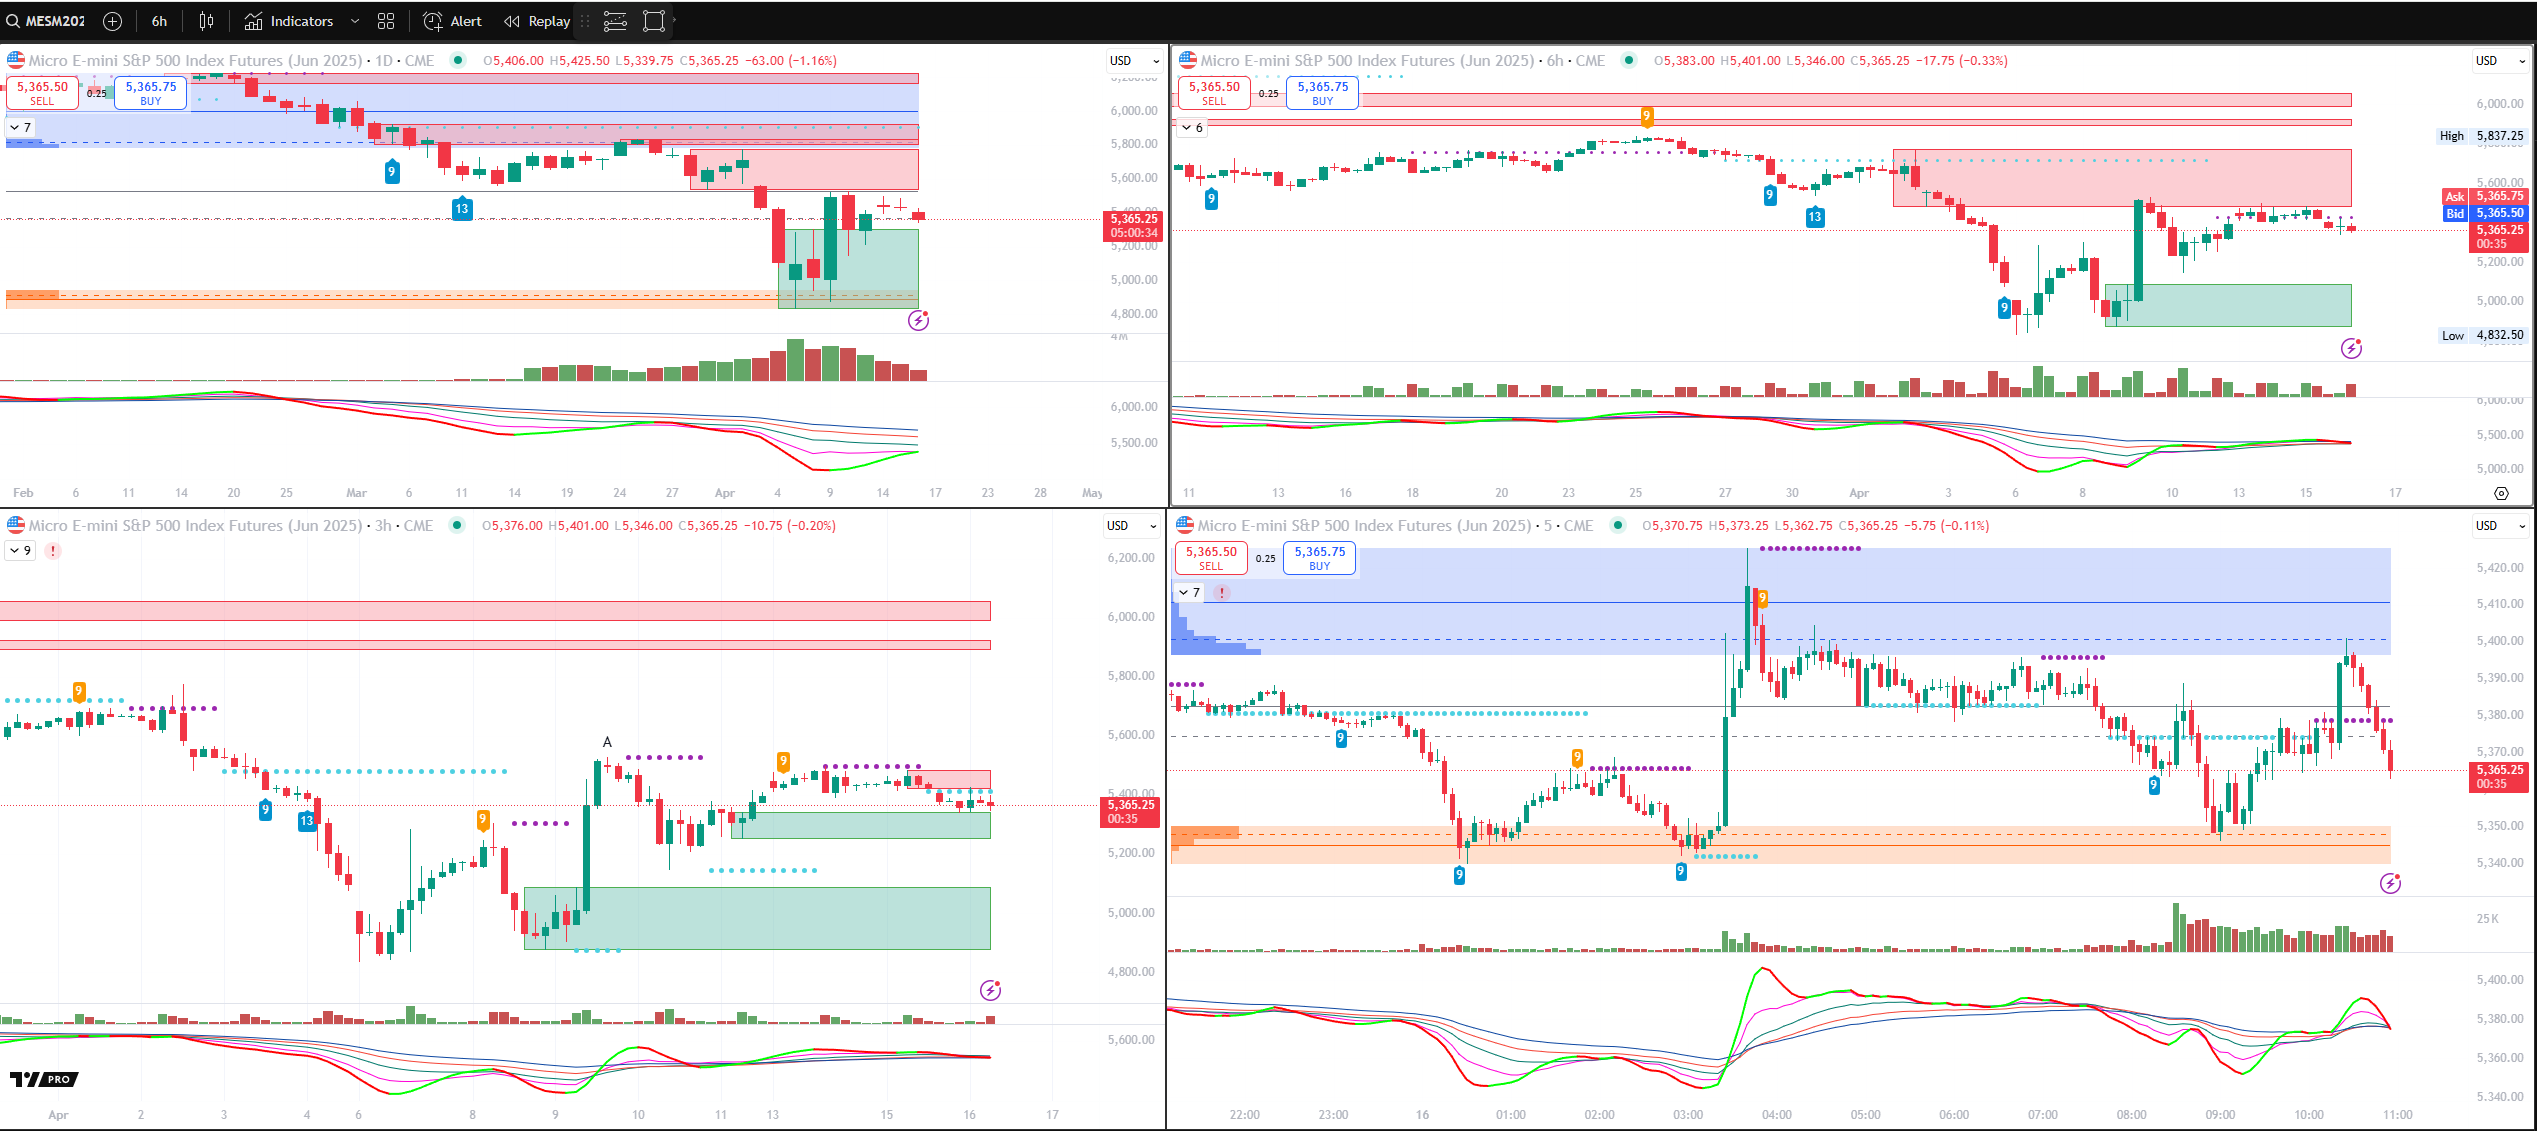Click blue 13 marker on 1D chart
Screen dimensions: 2537x1131
(x=461, y=209)
